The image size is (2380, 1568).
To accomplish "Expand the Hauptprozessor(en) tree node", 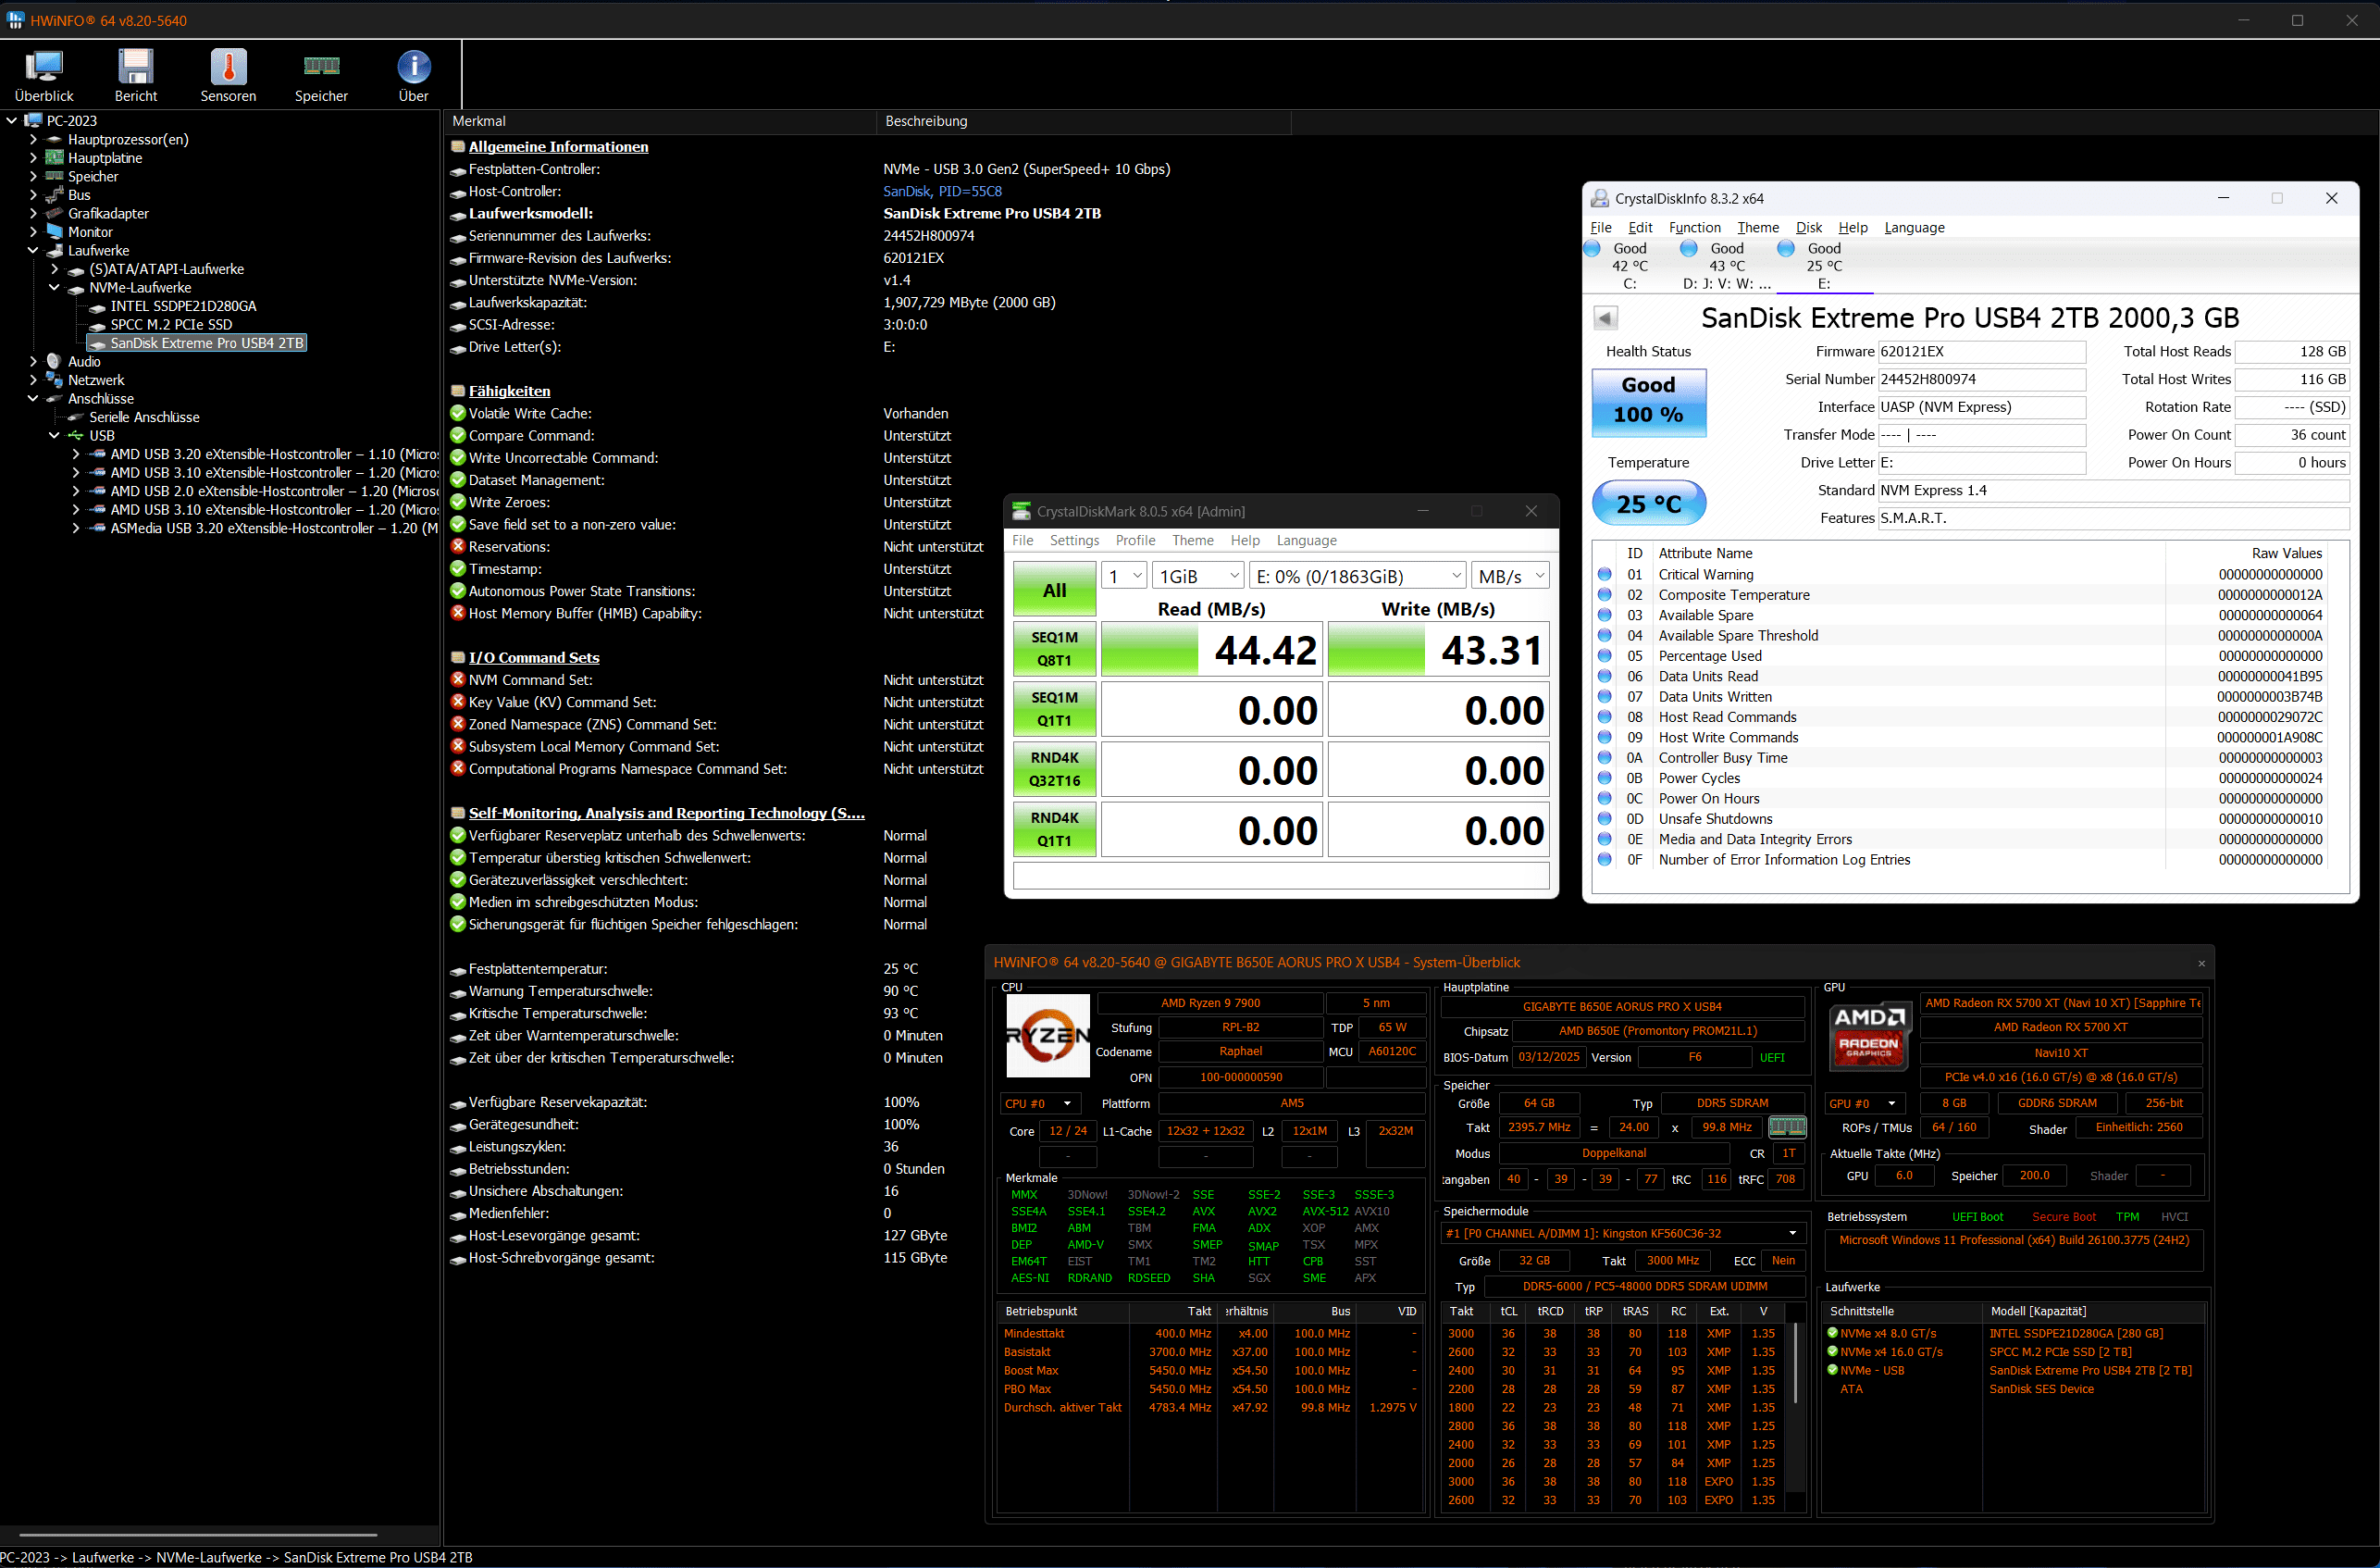I will [x=33, y=140].
